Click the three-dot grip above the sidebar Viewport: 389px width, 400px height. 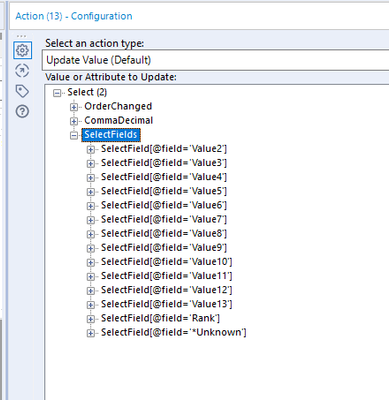pyautogui.click(x=21, y=36)
